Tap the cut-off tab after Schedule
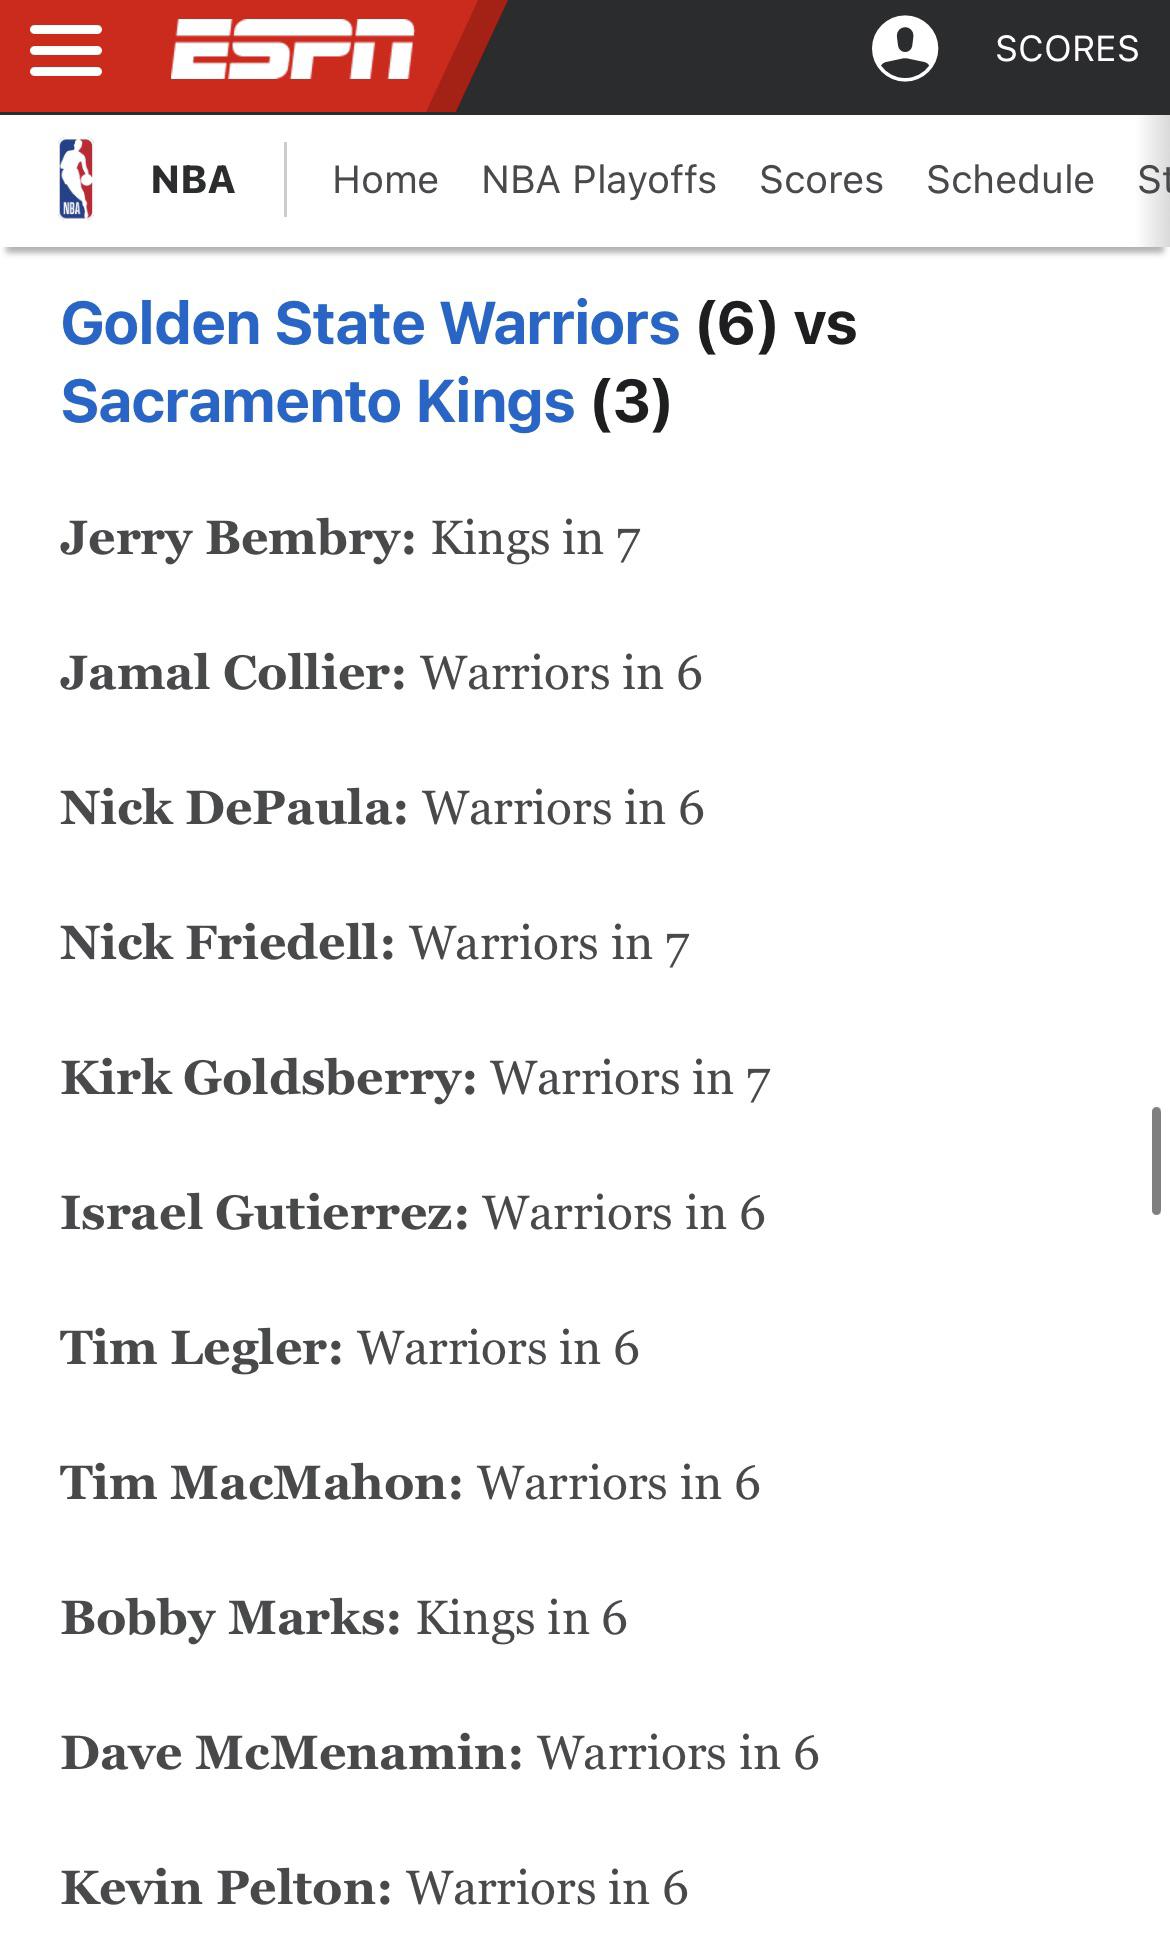 click(x=1153, y=180)
